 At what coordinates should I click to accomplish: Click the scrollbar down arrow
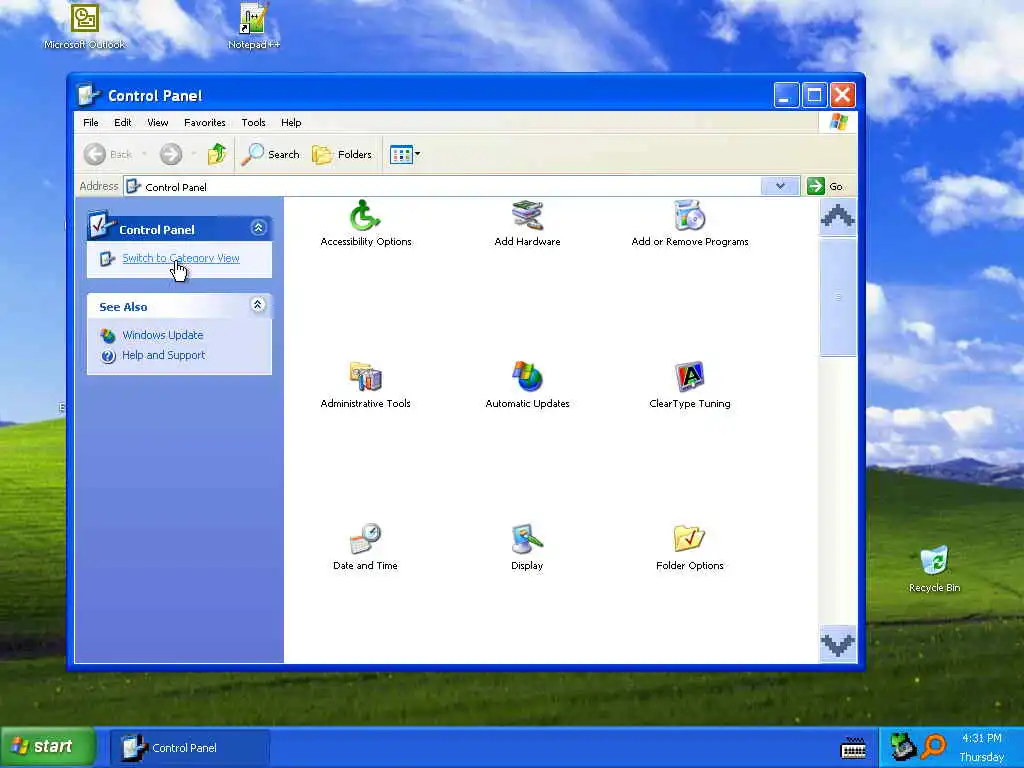tap(838, 644)
